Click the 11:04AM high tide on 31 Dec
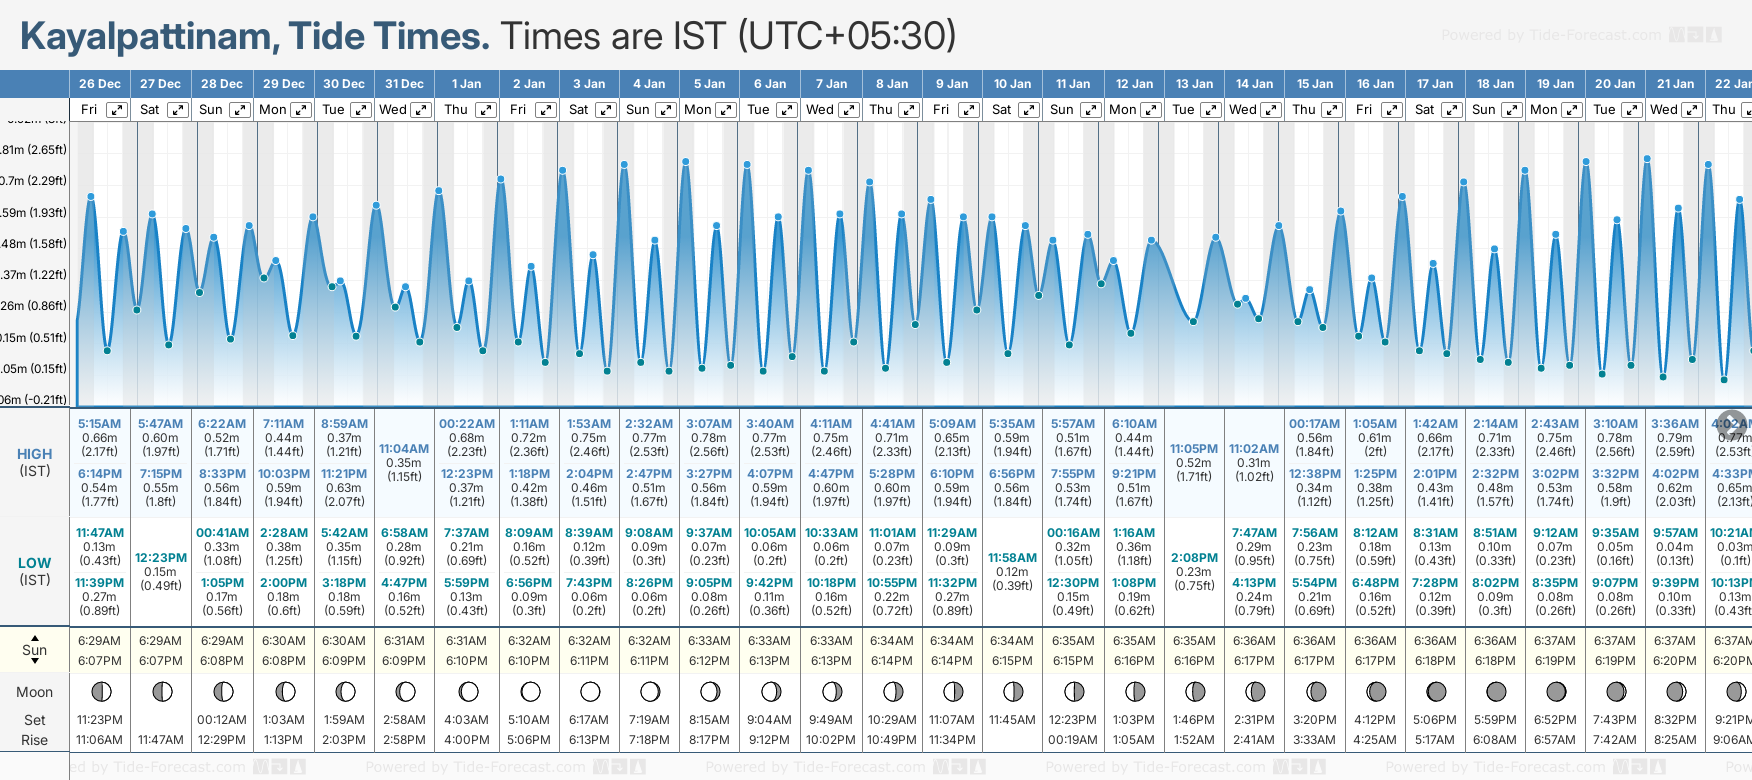Image resolution: width=1752 pixels, height=780 pixels. pyautogui.click(x=404, y=449)
